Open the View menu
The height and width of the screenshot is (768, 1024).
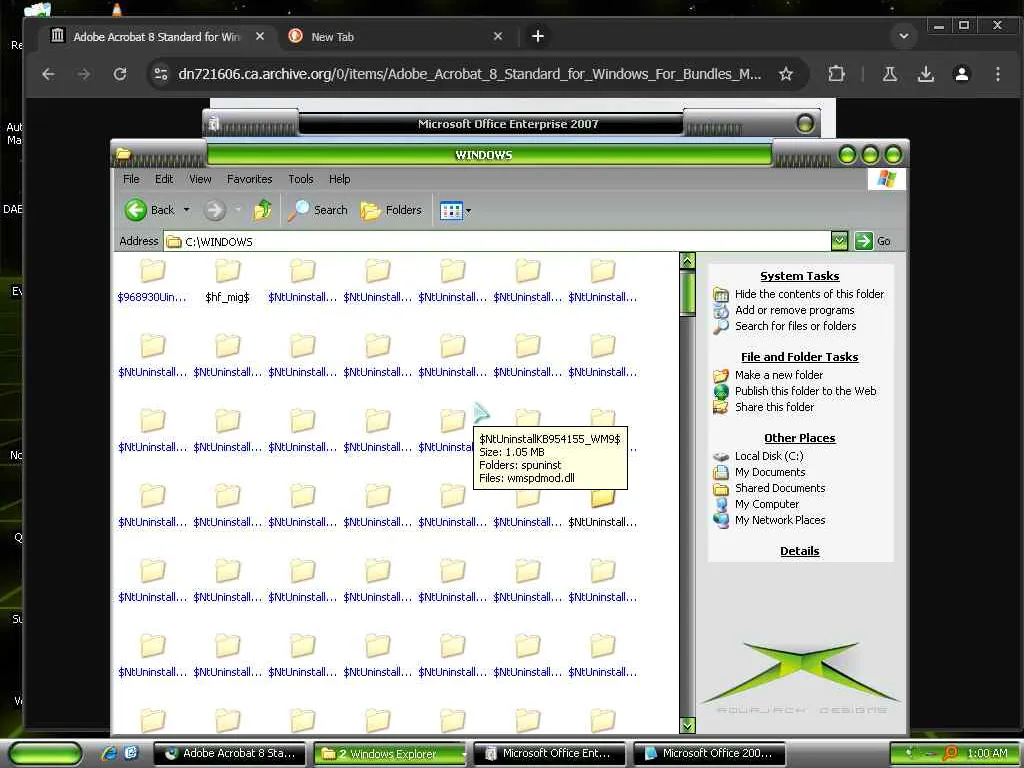tap(200, 179)
